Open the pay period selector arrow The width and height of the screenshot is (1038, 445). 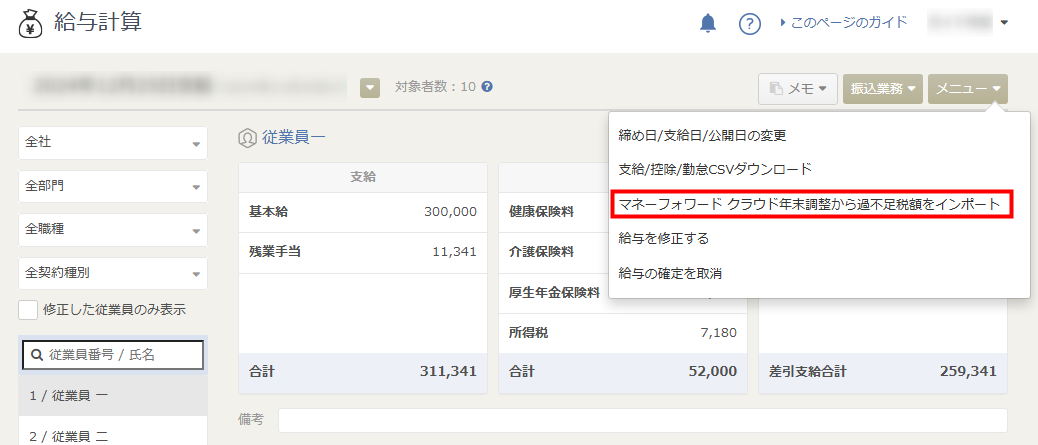tap(370, 88)
